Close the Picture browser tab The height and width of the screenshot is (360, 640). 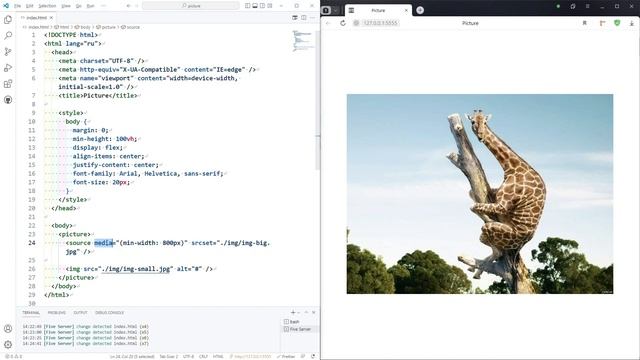[406, 10]
